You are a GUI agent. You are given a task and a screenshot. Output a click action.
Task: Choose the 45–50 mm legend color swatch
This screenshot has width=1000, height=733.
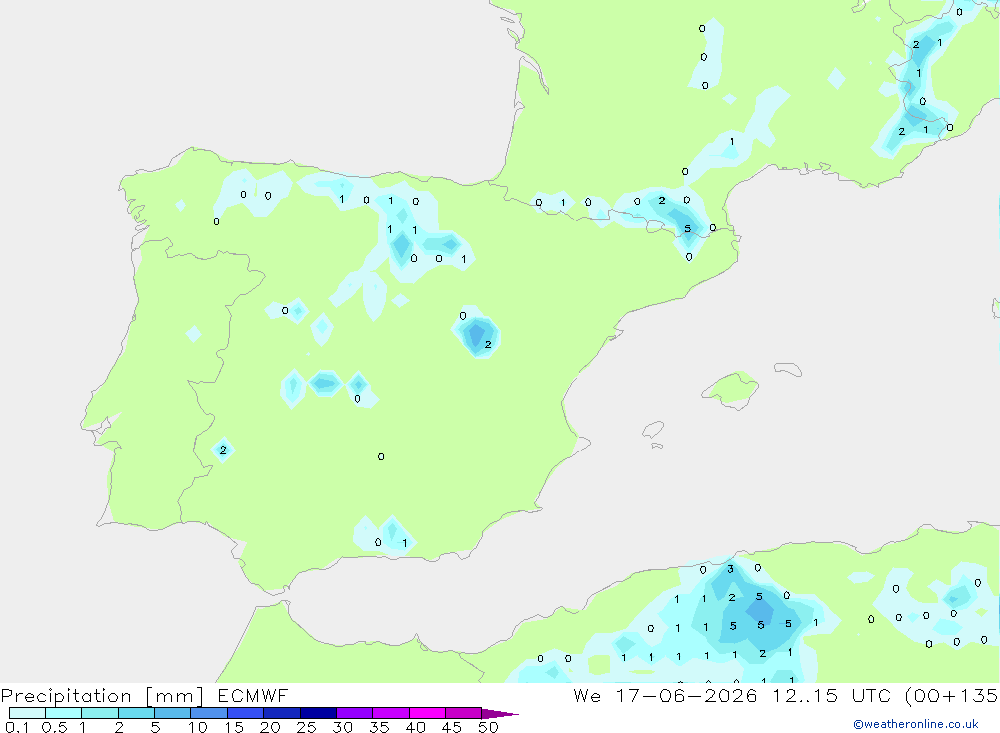coord(463,713)
